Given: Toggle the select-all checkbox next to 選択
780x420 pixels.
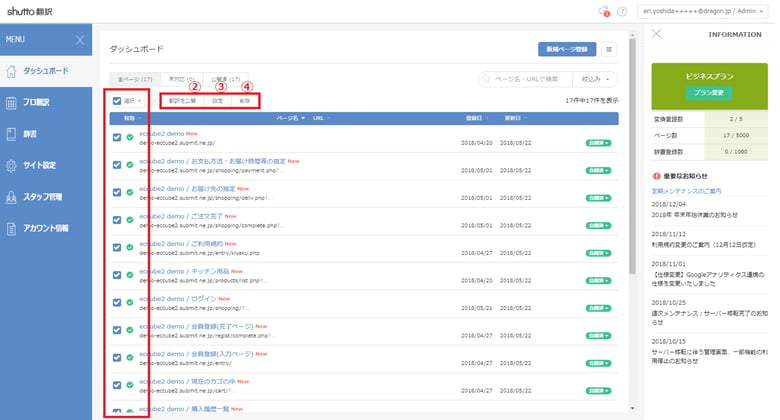Looking at the screenshot, I should (117, 101).
